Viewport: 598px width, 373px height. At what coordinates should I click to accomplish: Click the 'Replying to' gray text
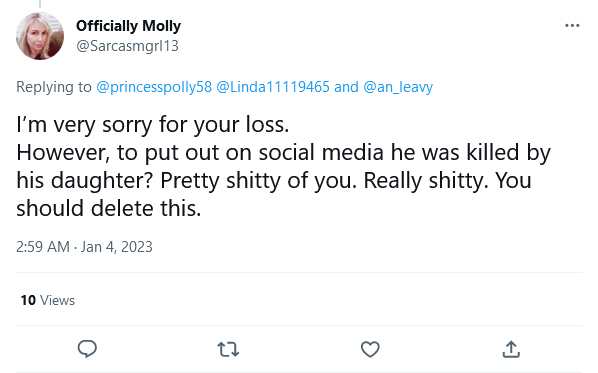54,87
